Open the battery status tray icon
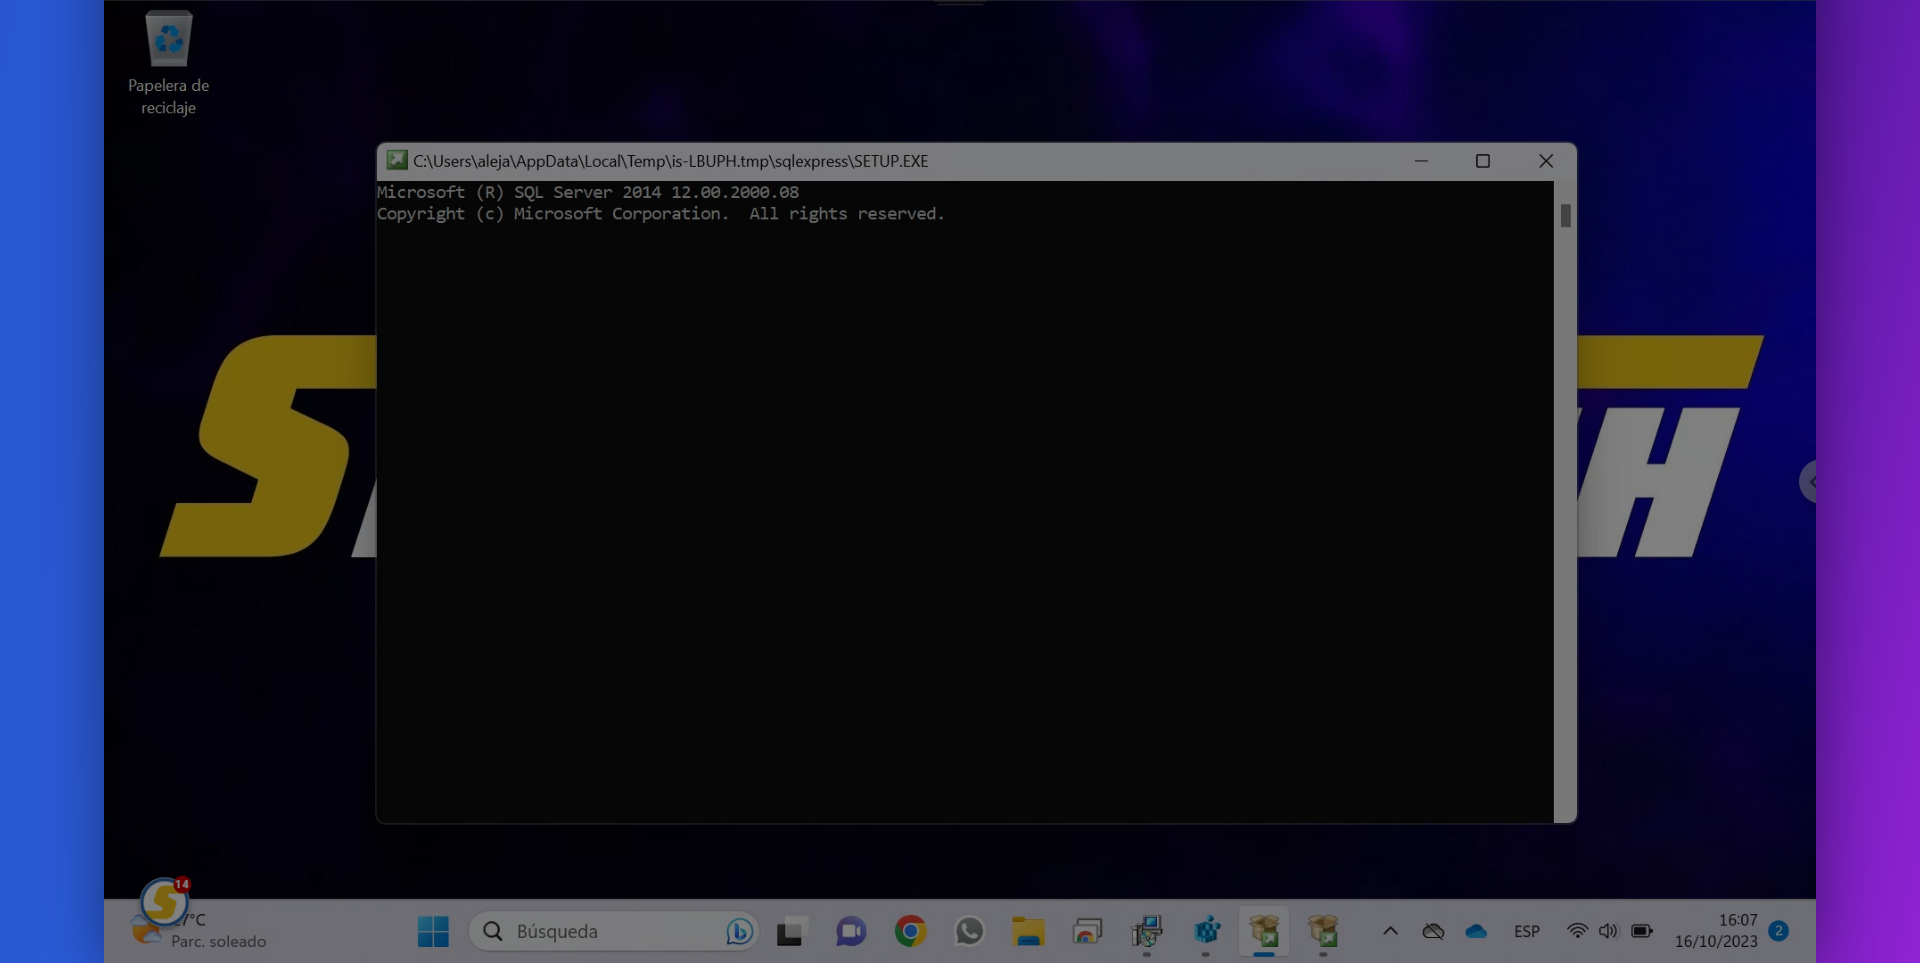 1642,931
